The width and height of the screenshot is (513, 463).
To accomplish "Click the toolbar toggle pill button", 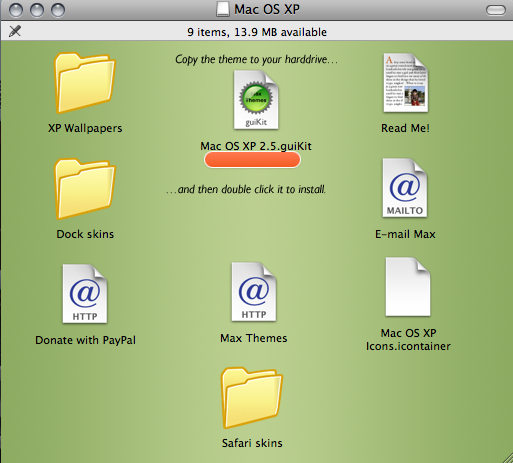I will click(496, 10).
